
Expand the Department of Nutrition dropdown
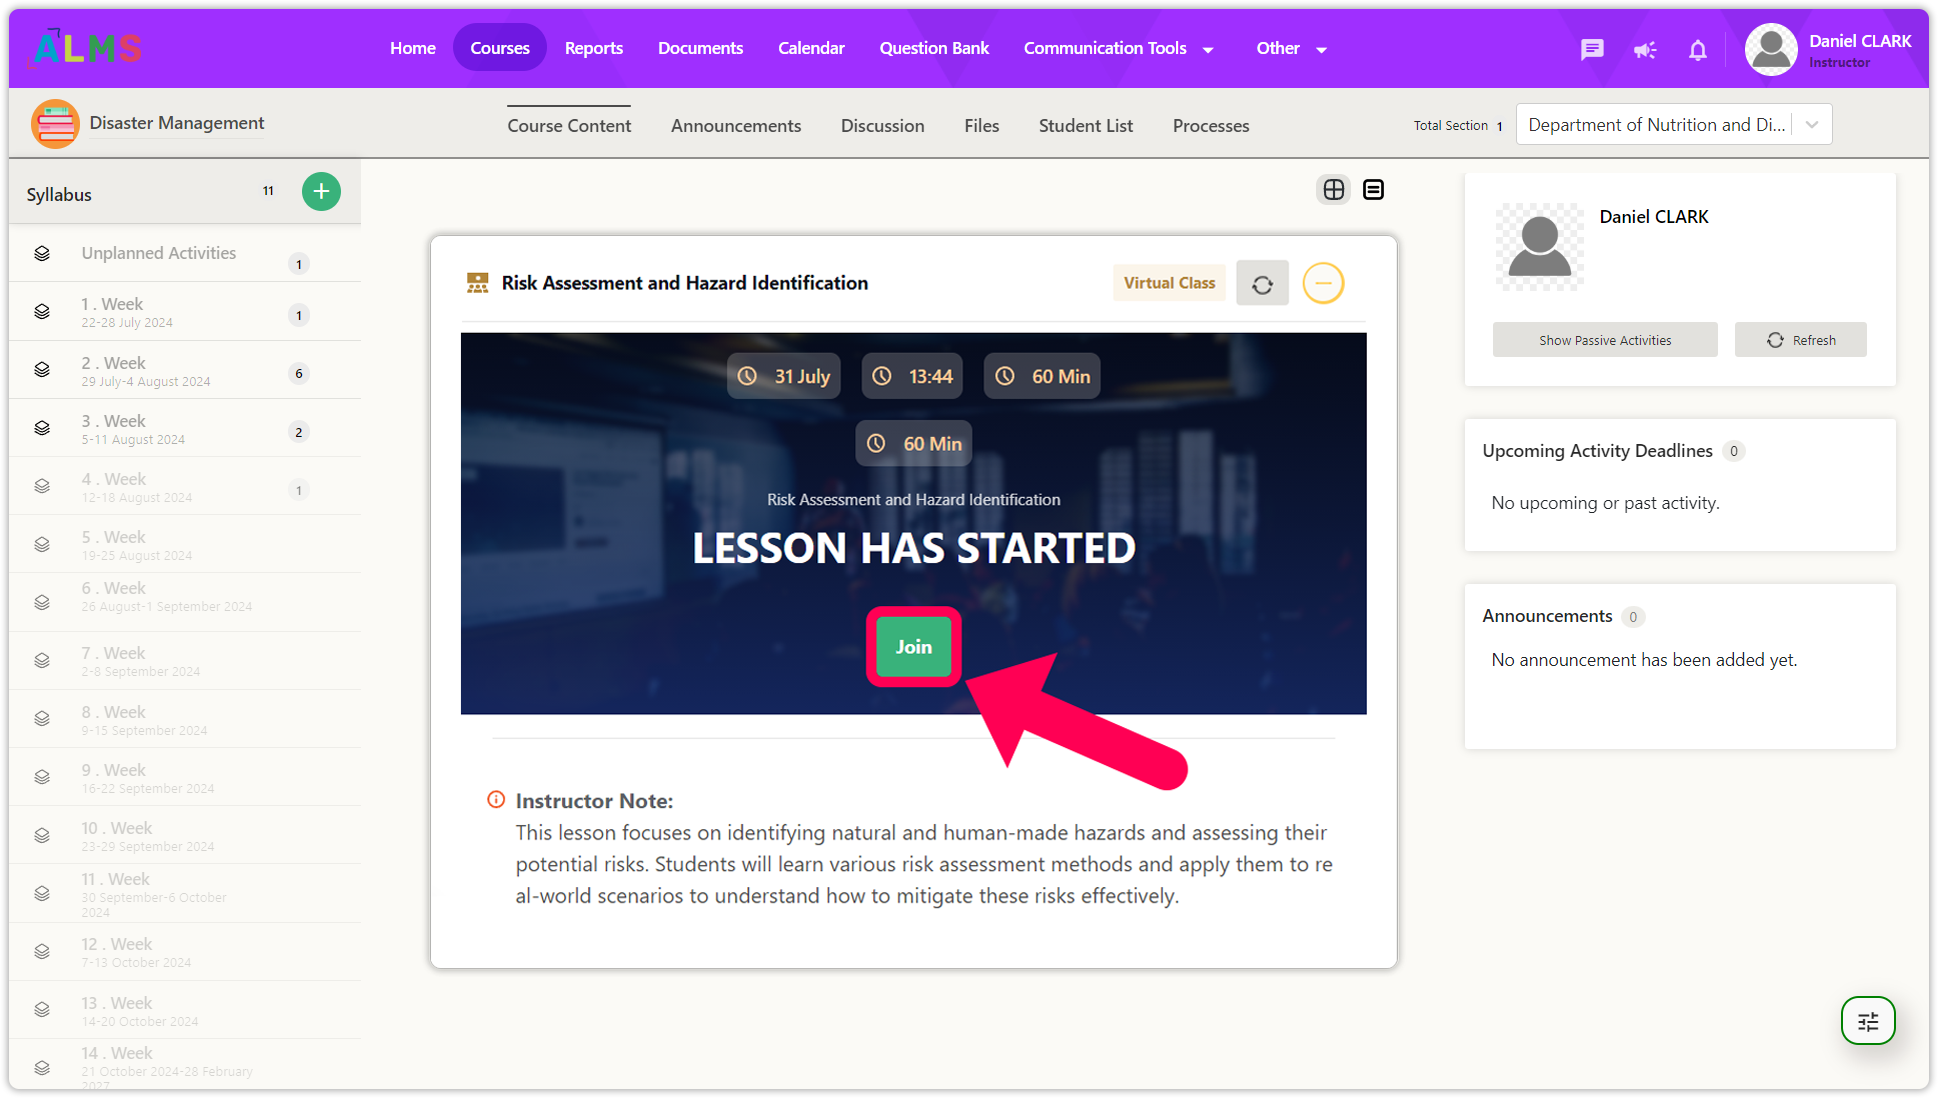click(x=1812, y=125)
